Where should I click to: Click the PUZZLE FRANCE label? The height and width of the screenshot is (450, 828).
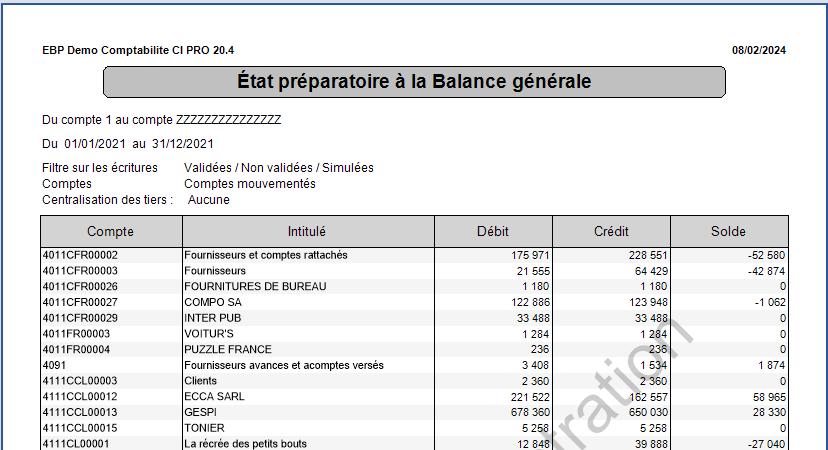pyautogui.click(x=228, y=349)
